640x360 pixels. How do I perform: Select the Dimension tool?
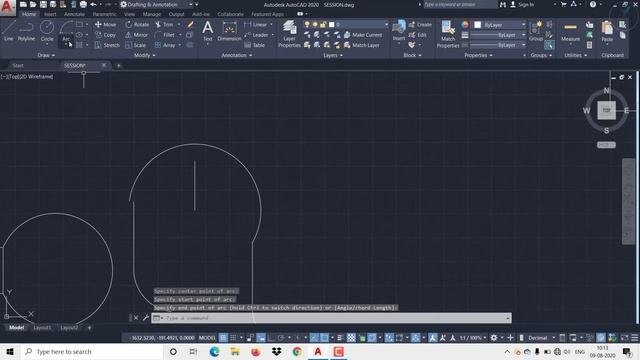point(229,31)
